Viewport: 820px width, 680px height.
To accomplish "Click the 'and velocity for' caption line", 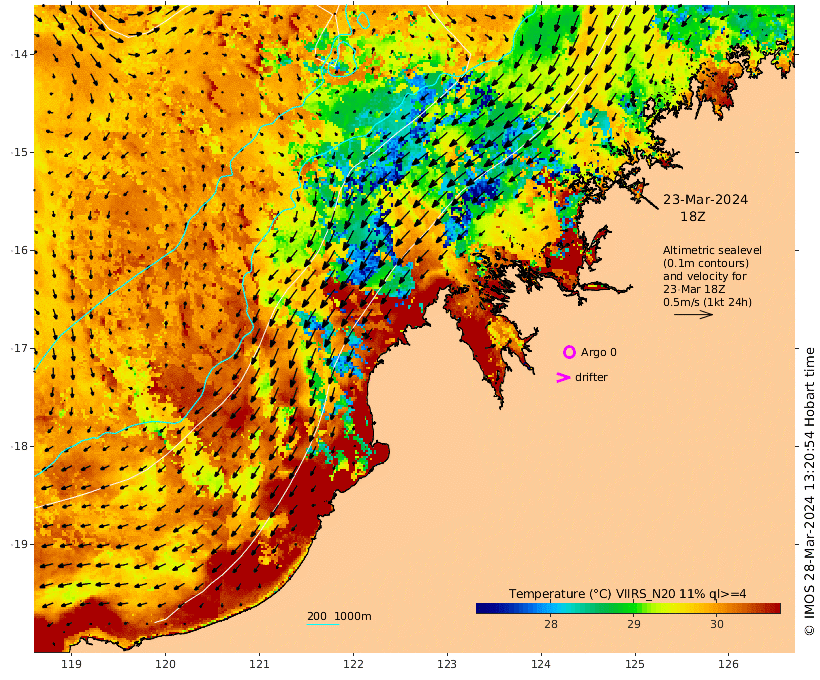I will pos(704,276).
